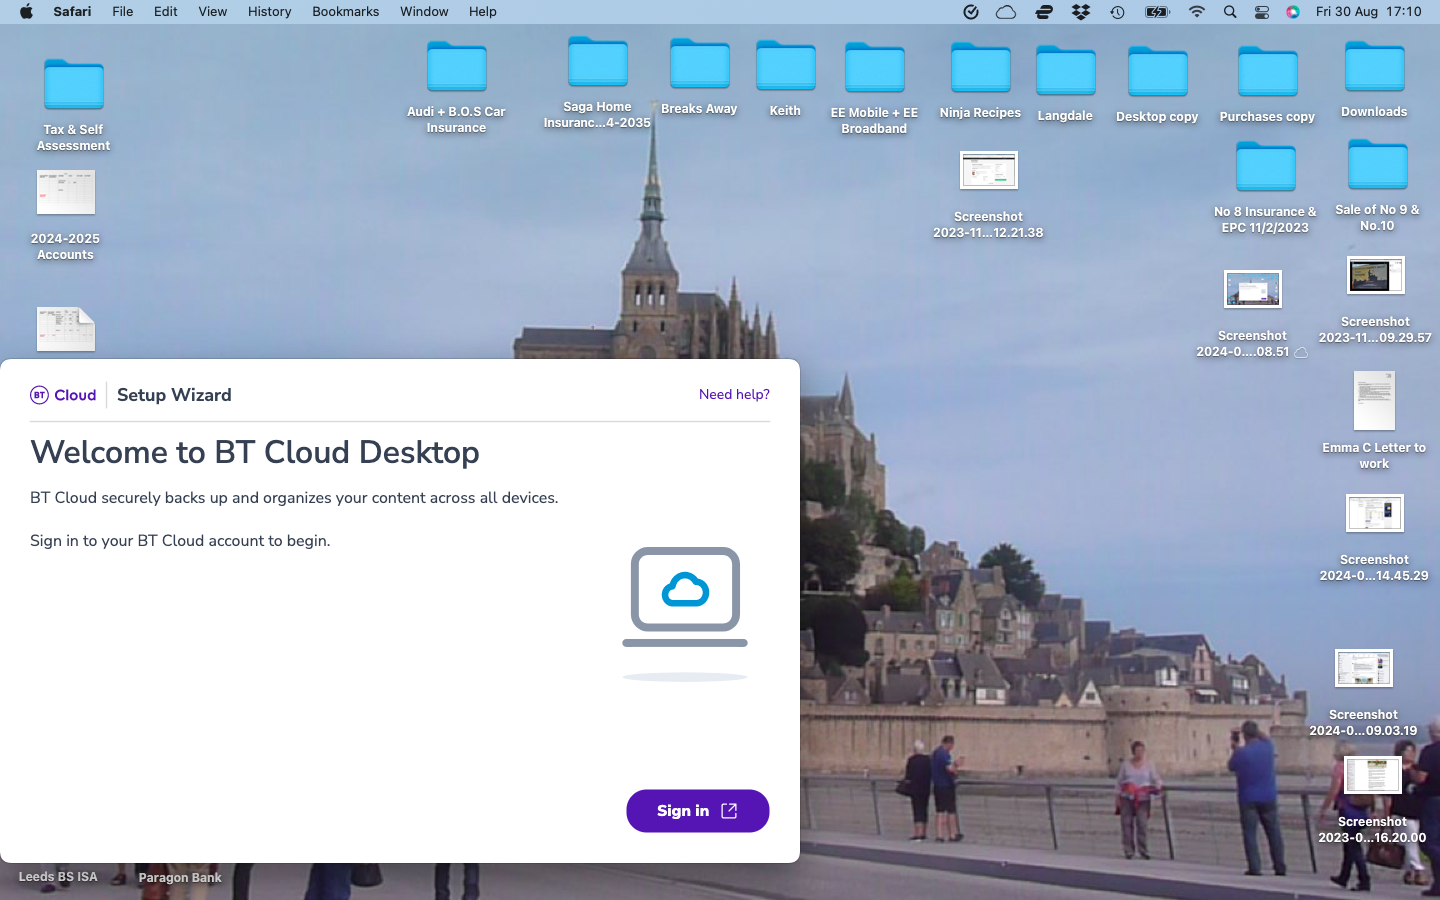Open the Apple menu

tap(26, 12)
